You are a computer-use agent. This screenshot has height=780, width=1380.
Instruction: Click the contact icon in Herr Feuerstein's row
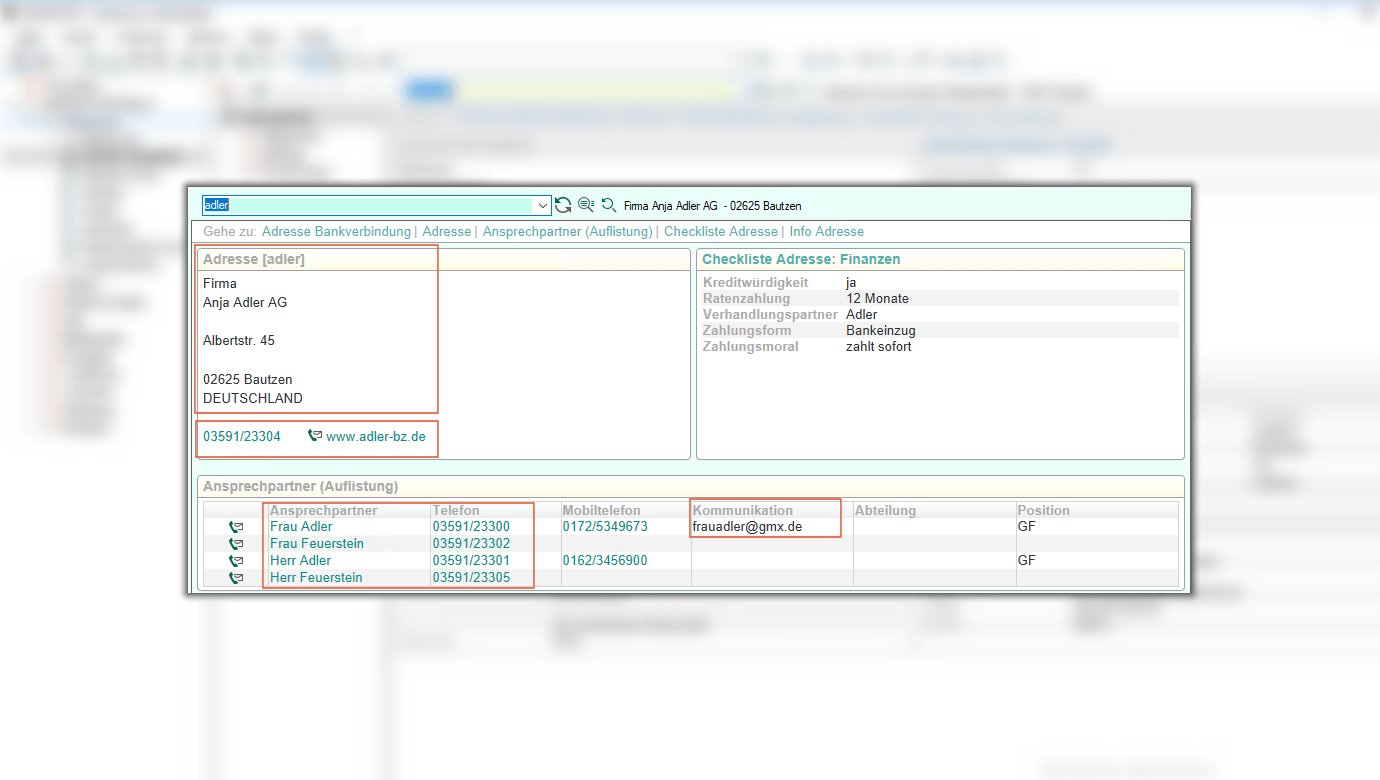(236, 578)
